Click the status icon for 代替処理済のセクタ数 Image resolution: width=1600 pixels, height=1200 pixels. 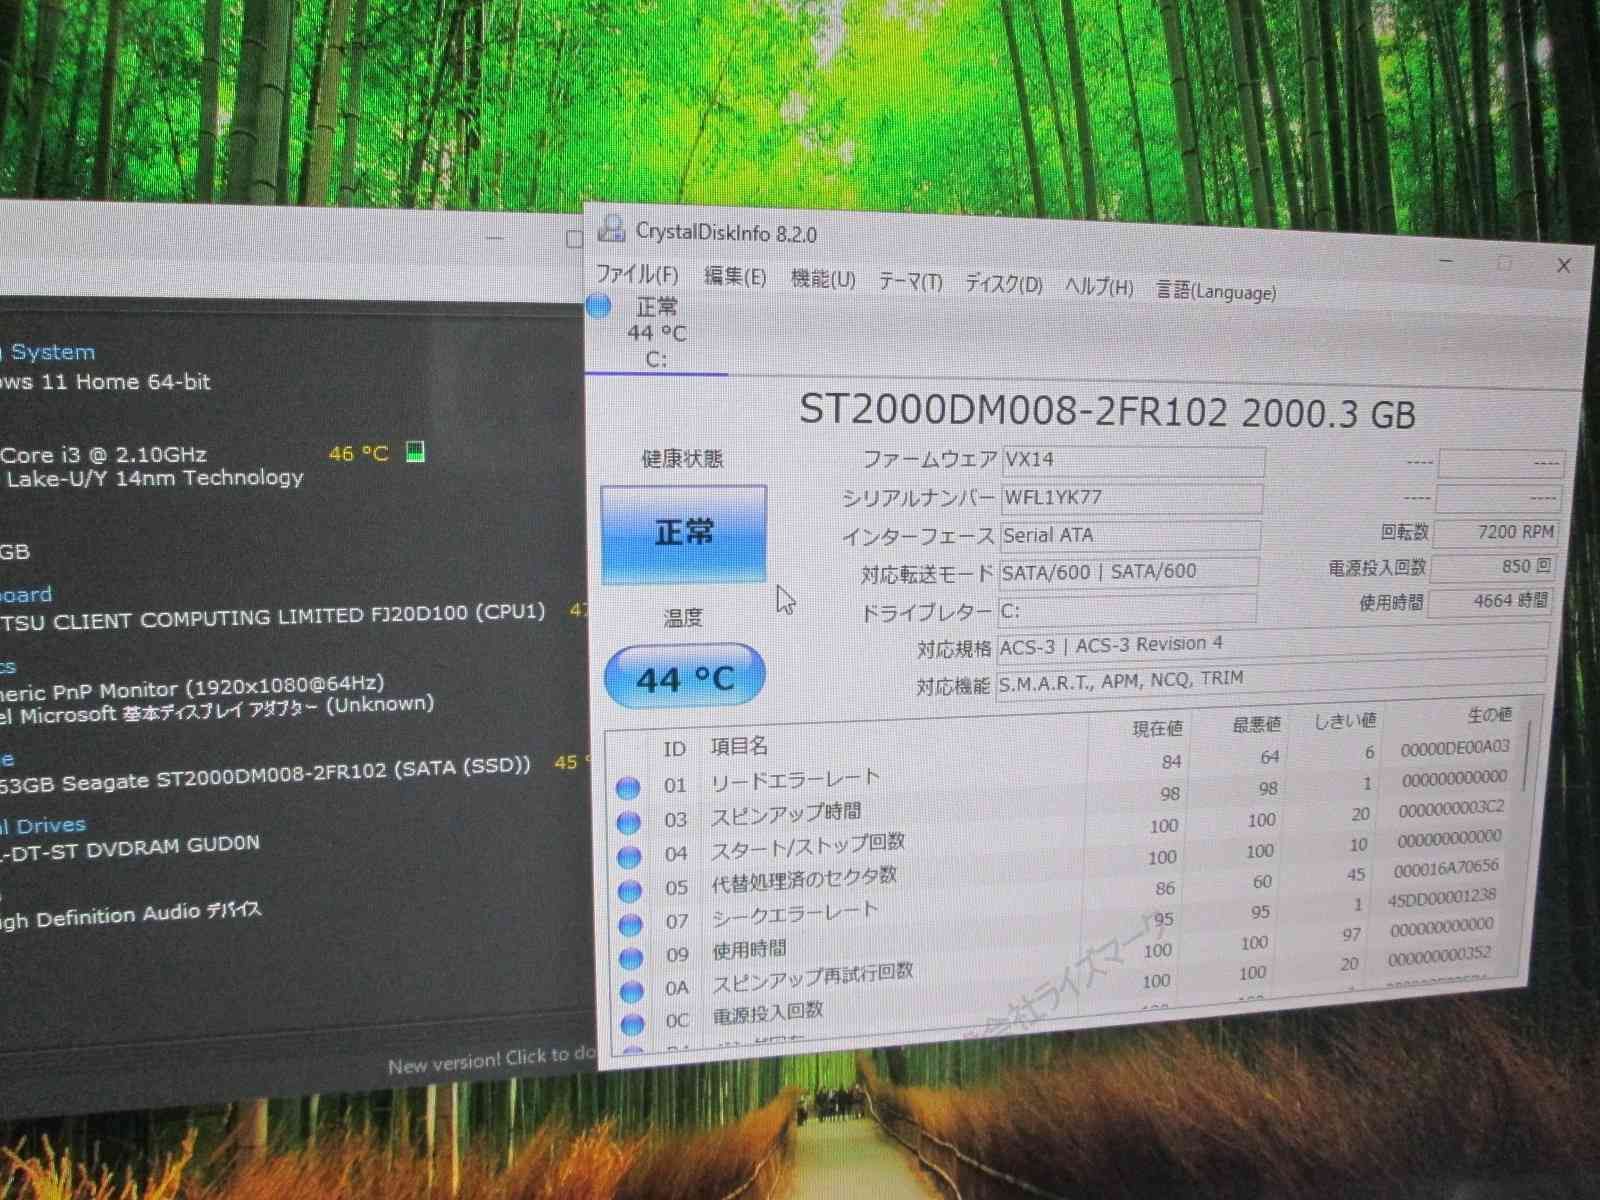tap(629, 888)
